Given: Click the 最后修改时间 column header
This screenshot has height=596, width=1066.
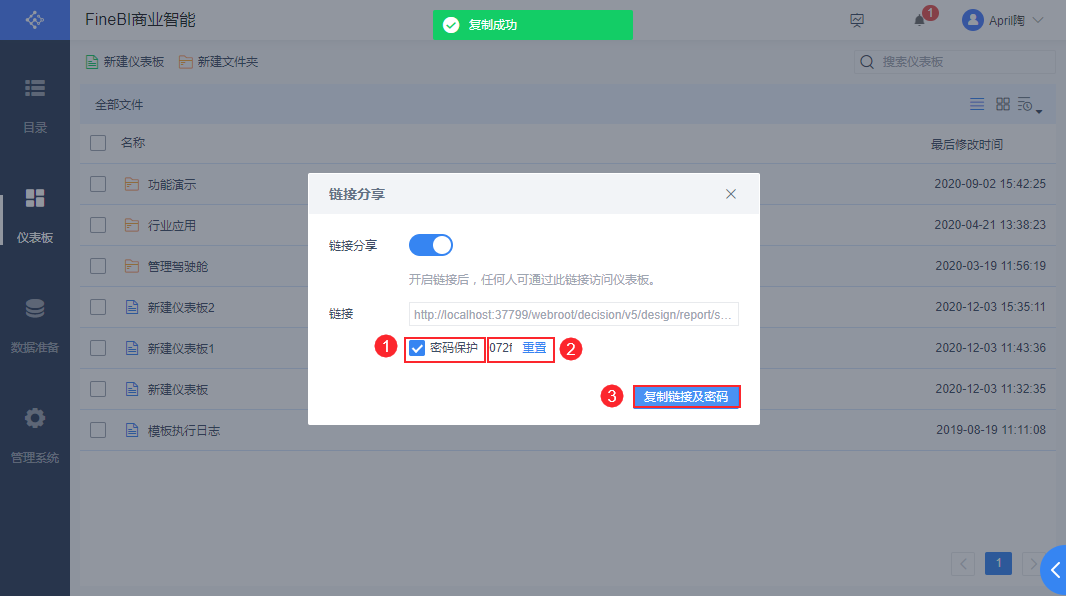Looking at the screenshot, I should click(967, 144).
